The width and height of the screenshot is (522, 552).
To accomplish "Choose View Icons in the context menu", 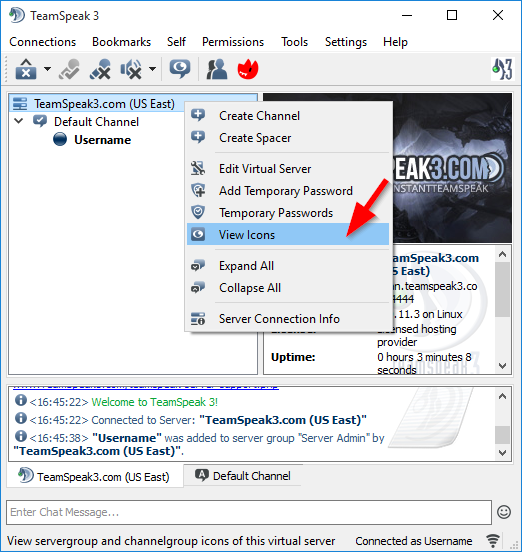I will [x=288, y=234].
